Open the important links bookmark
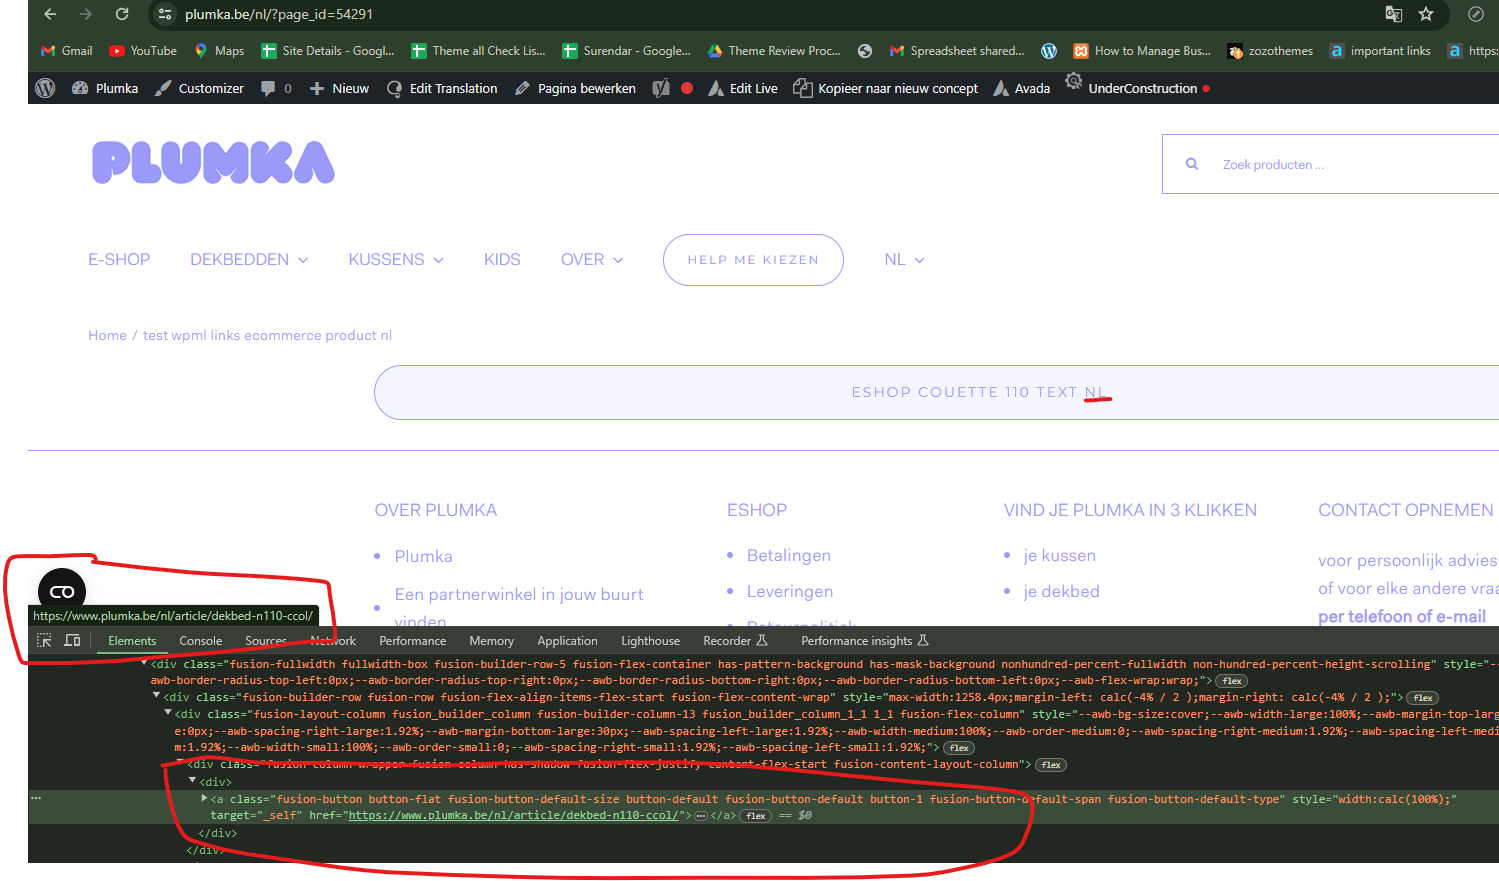 [1380, 51]
